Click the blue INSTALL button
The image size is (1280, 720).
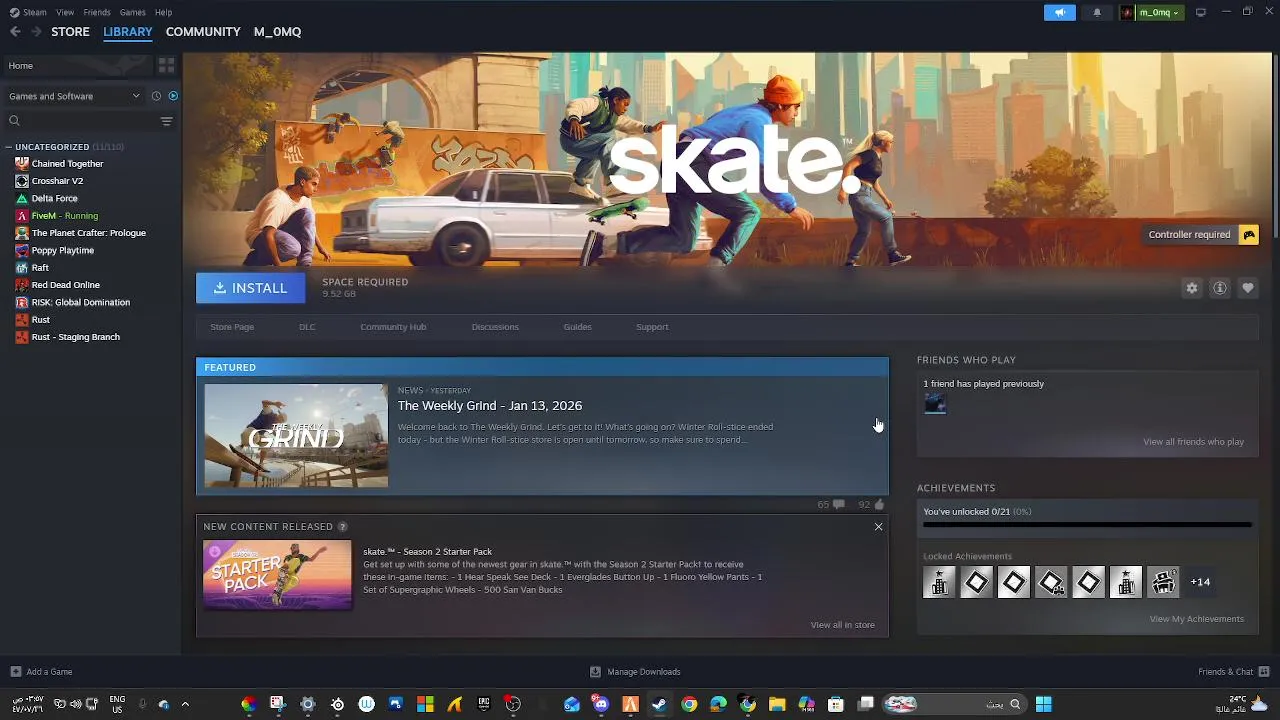[250, 288]
